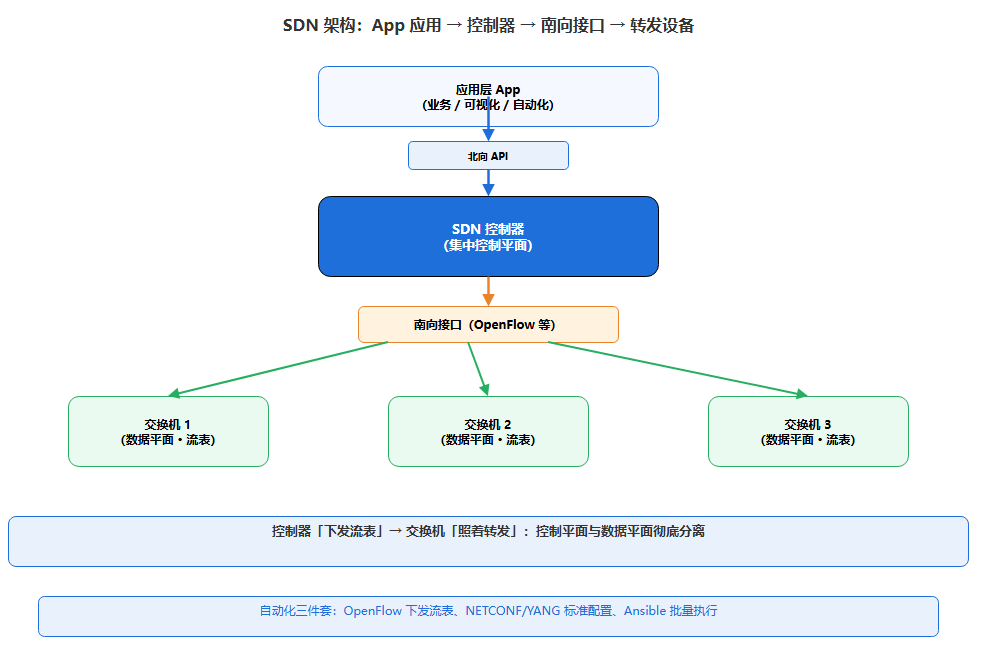This screenshot has height=653, width=985.
Task: Select the blue SDN 控制器 box
Action: coord(488,236)
